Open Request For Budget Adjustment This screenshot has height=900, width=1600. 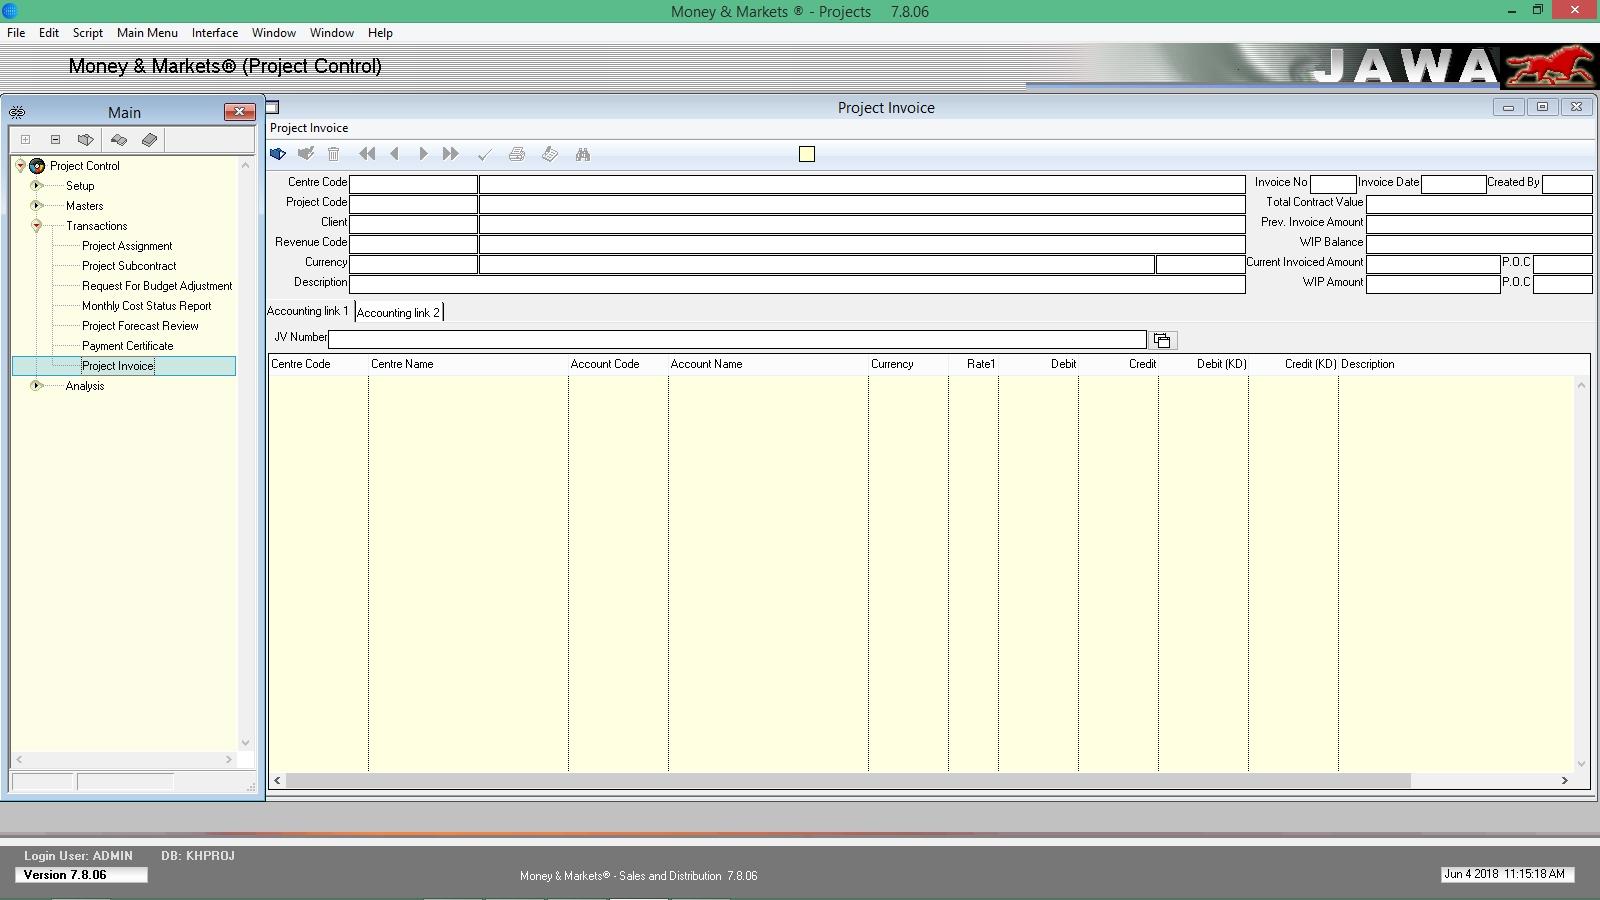point(157,286)
